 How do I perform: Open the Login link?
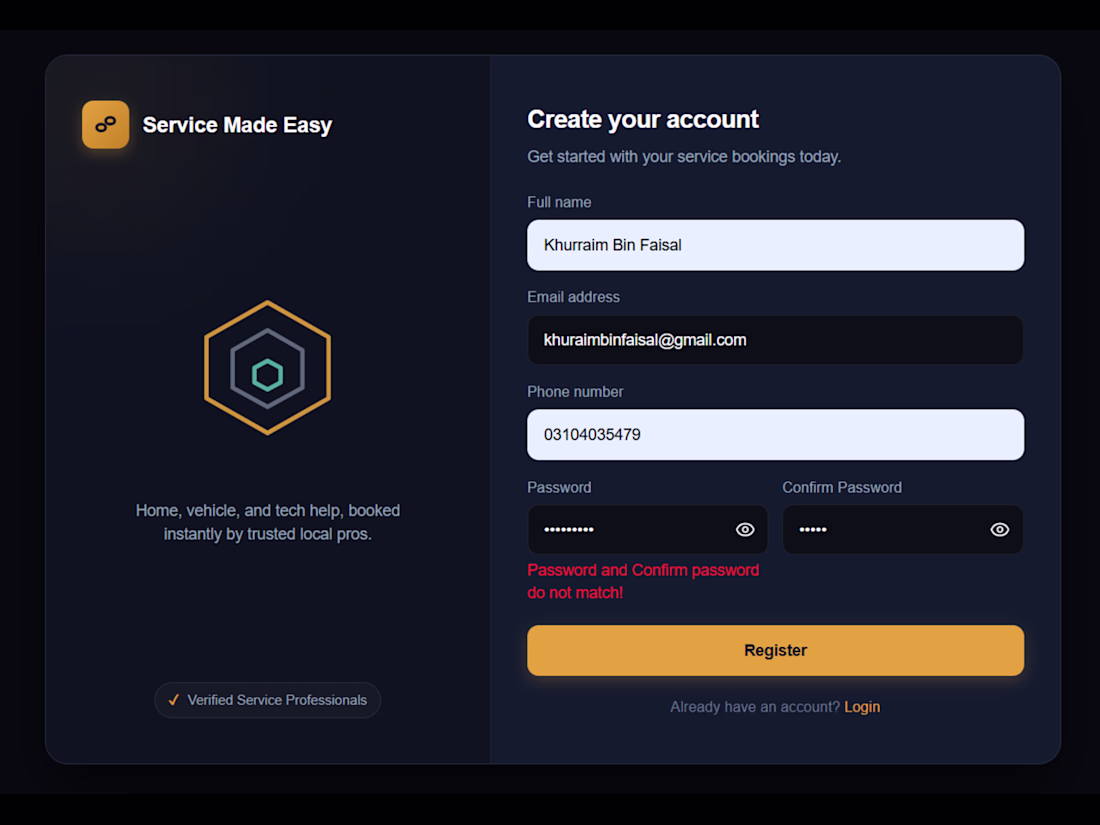tap(861, 706)
